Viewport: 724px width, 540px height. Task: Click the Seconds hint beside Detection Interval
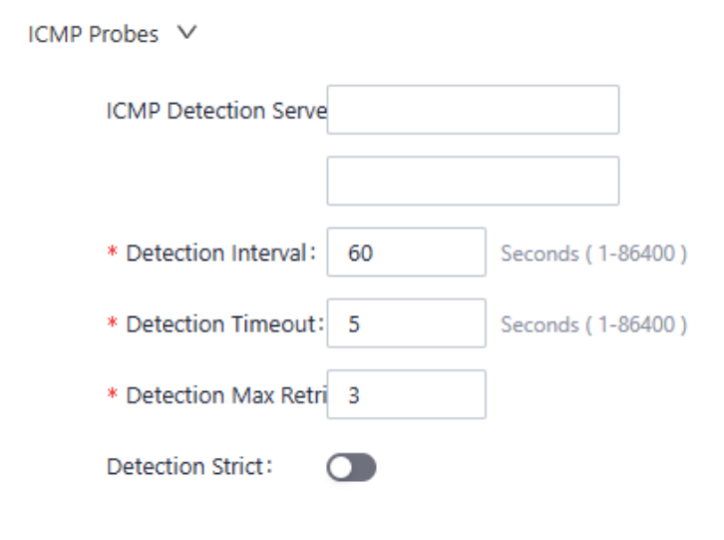point(593,254)
